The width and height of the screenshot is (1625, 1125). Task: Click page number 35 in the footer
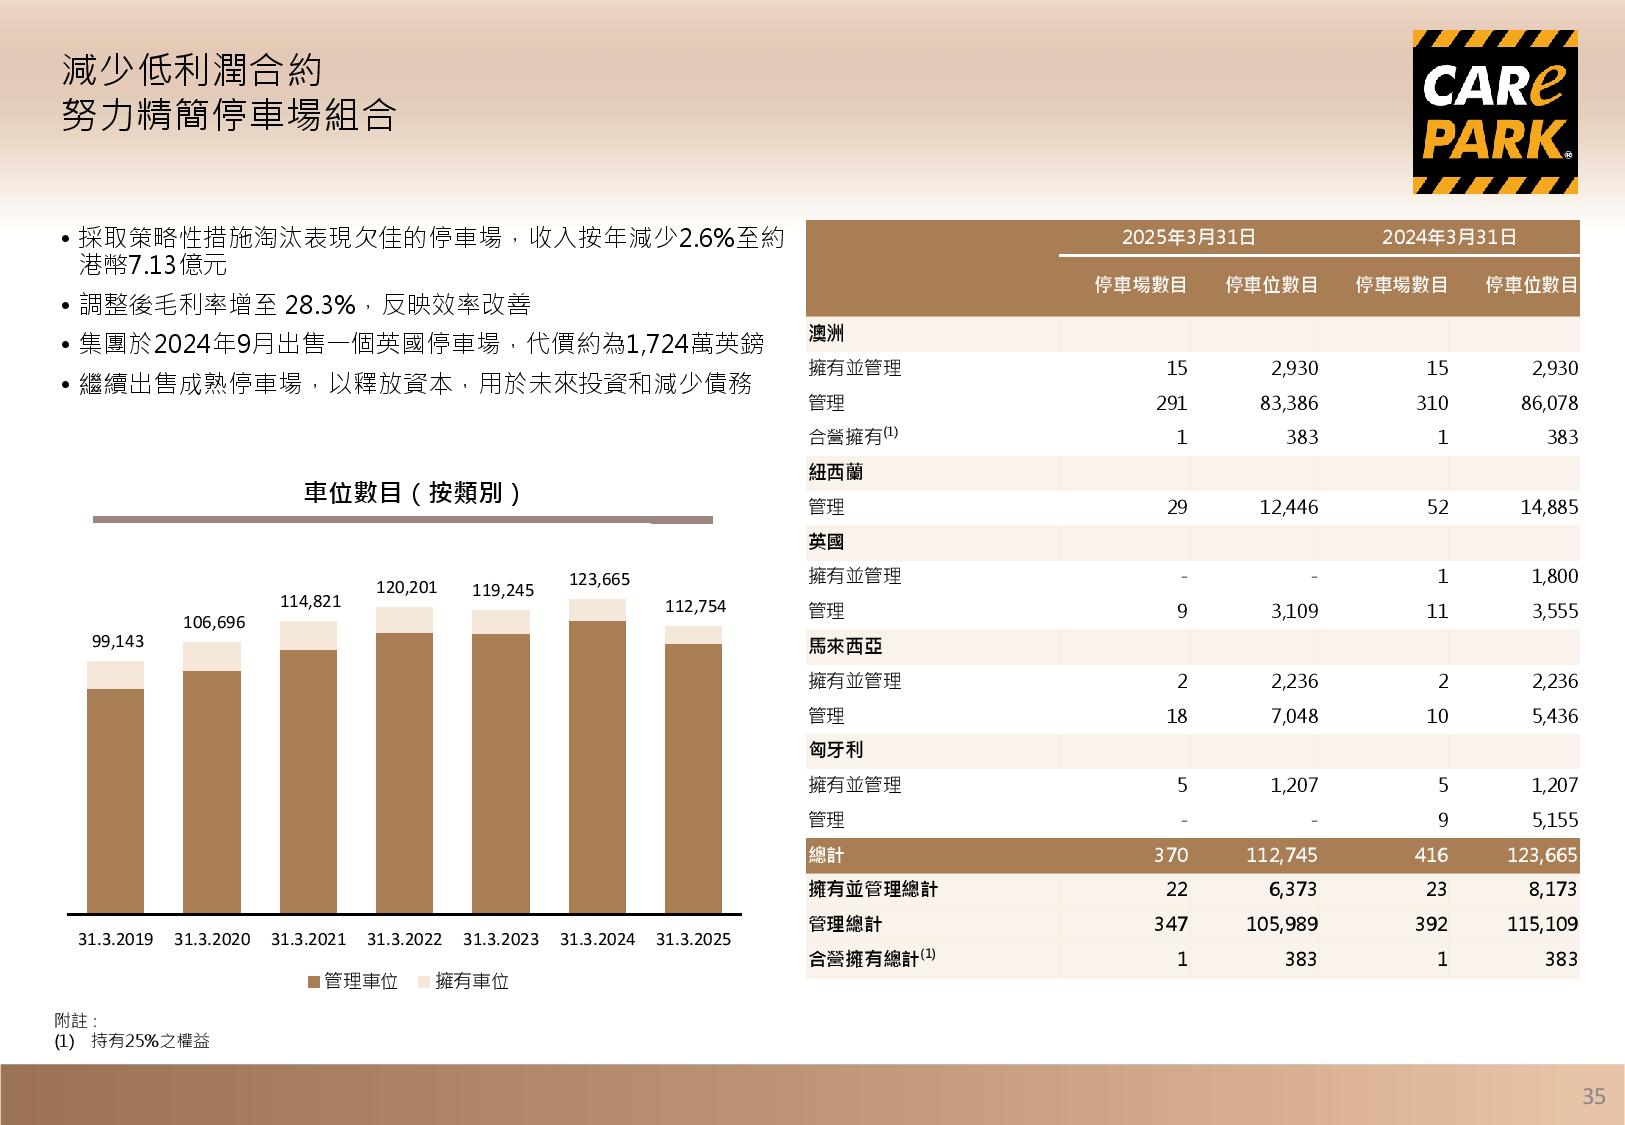click(x=1593, y=1097)
